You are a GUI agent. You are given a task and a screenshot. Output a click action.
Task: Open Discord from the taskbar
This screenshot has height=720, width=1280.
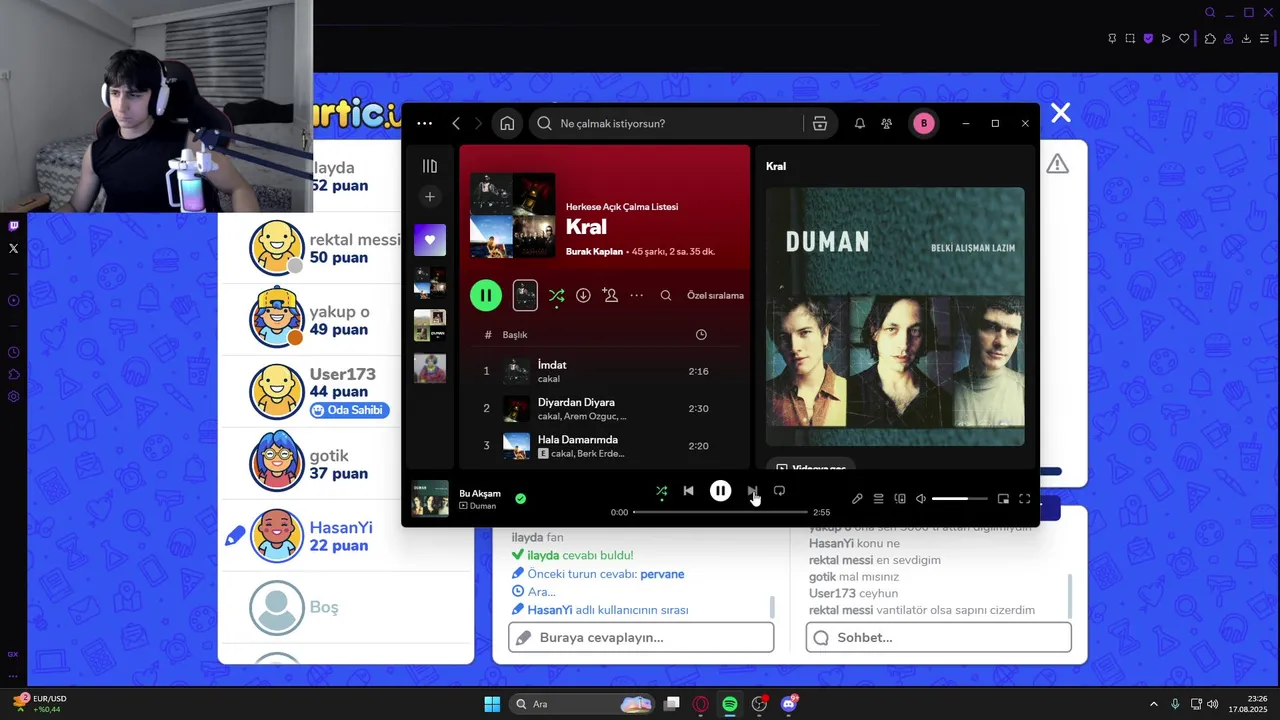[x=789, y=704]
